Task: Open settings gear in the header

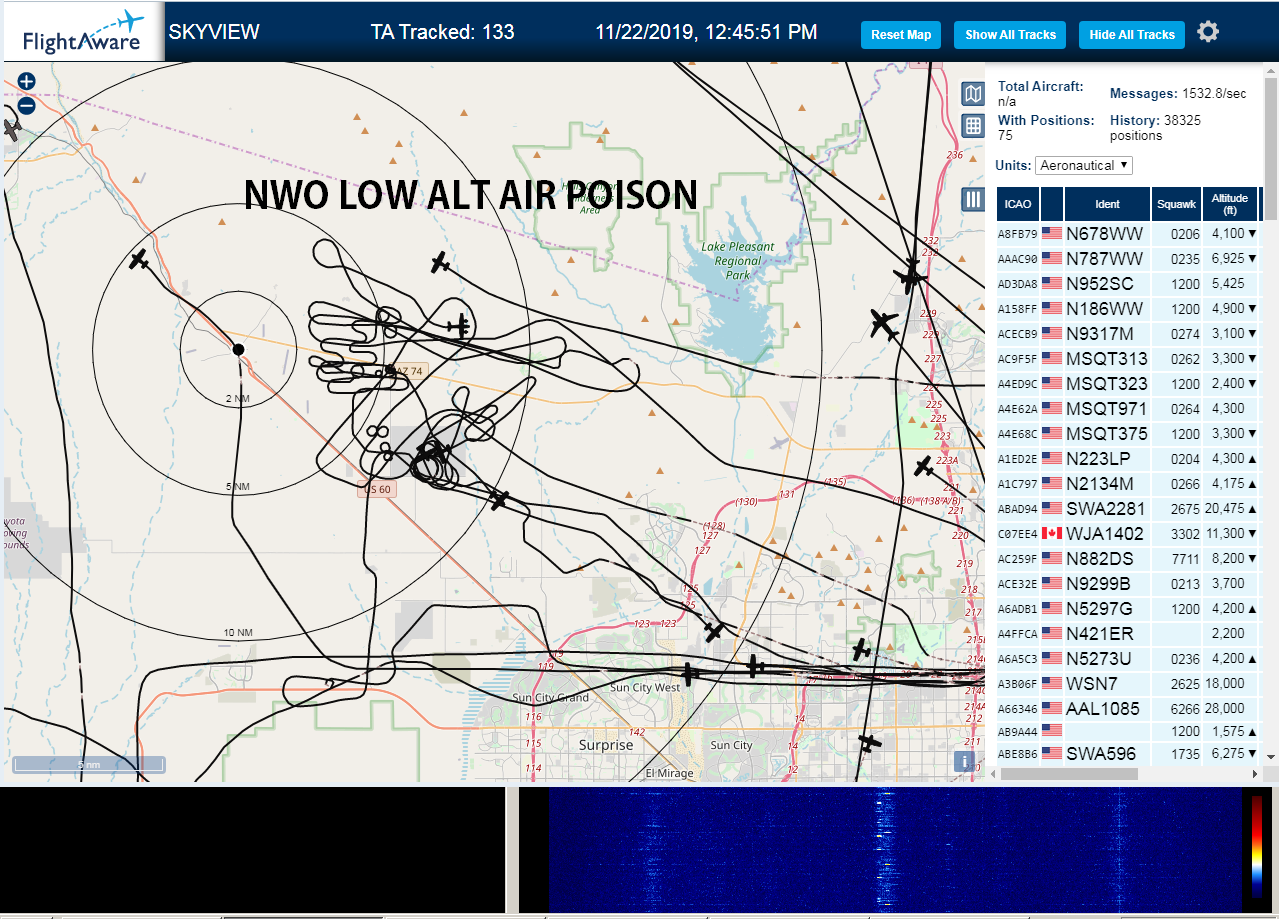Action: pyautogui.click(x=1208, y=32)
